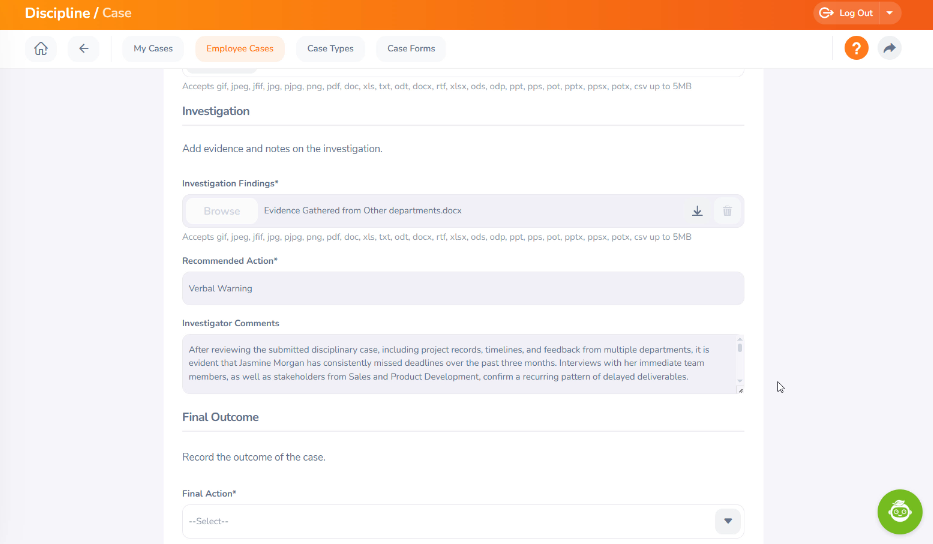Click the Home icon button
This screenshot has height=544, width=933.
[x=41, y=48]
